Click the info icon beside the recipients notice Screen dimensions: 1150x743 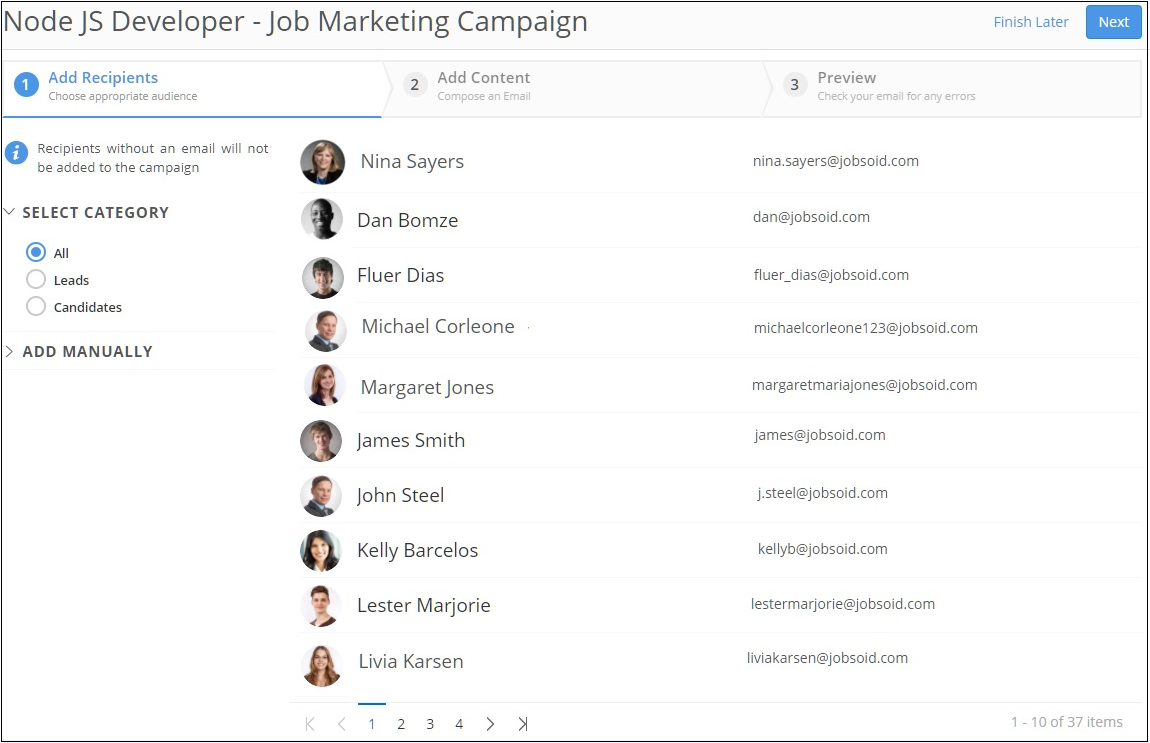click(x=16, y=153)
